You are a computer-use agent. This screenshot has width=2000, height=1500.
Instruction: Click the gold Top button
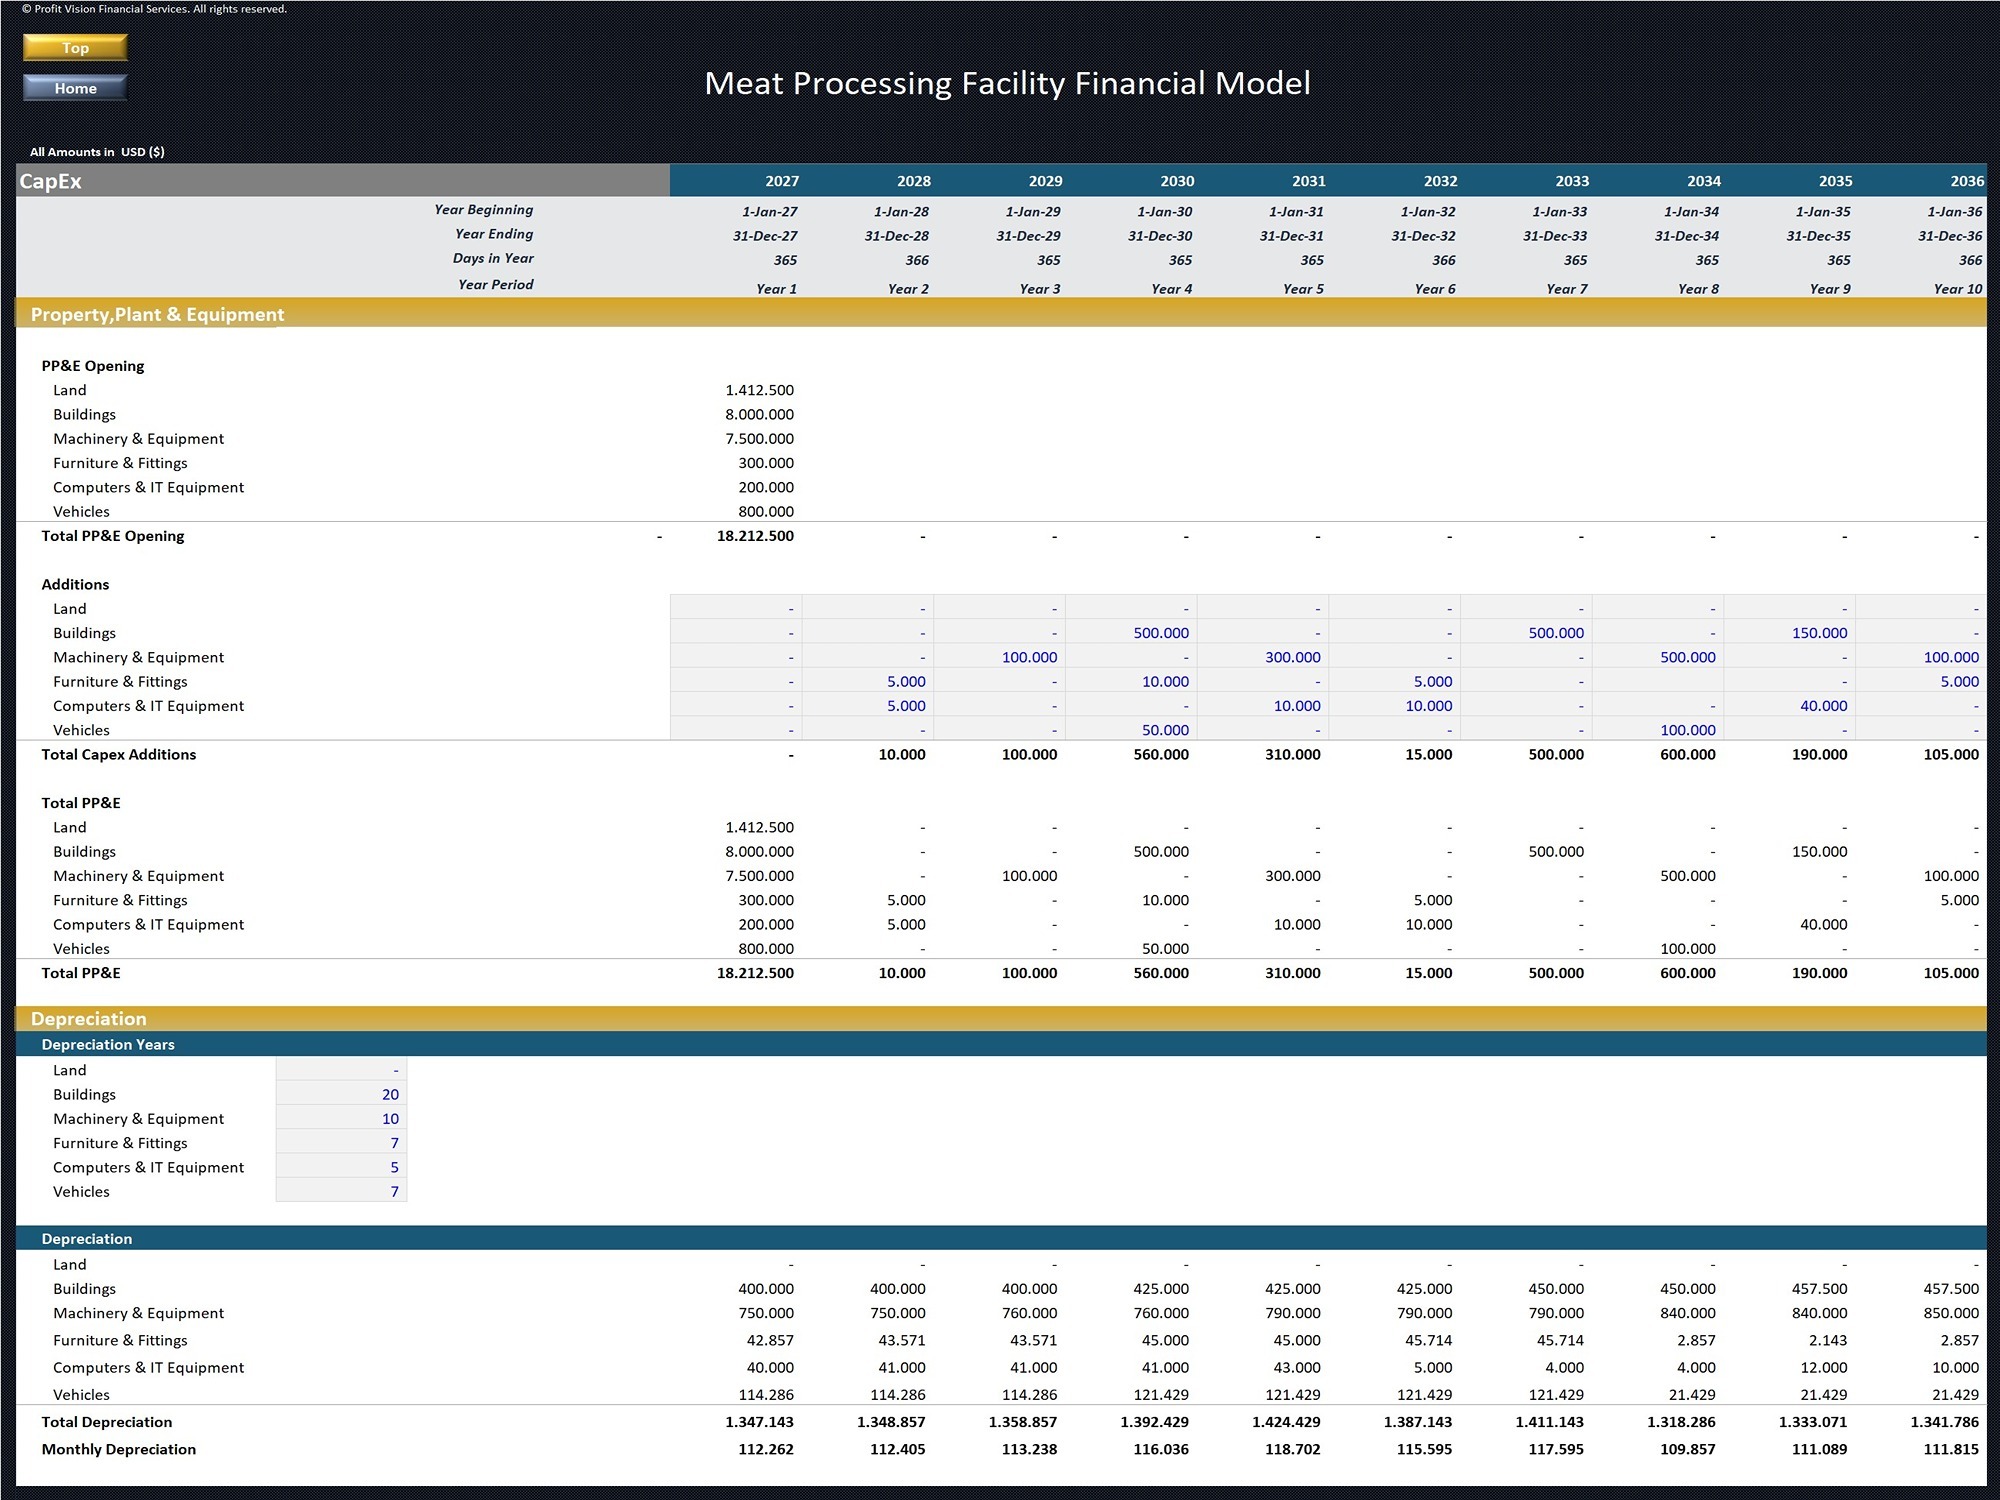click(x=75, y=48)
